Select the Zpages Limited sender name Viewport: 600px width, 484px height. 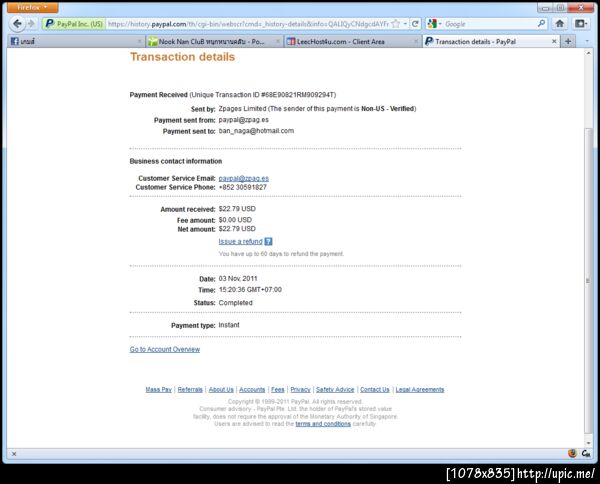pyautogui.click(x=242, y=109)
